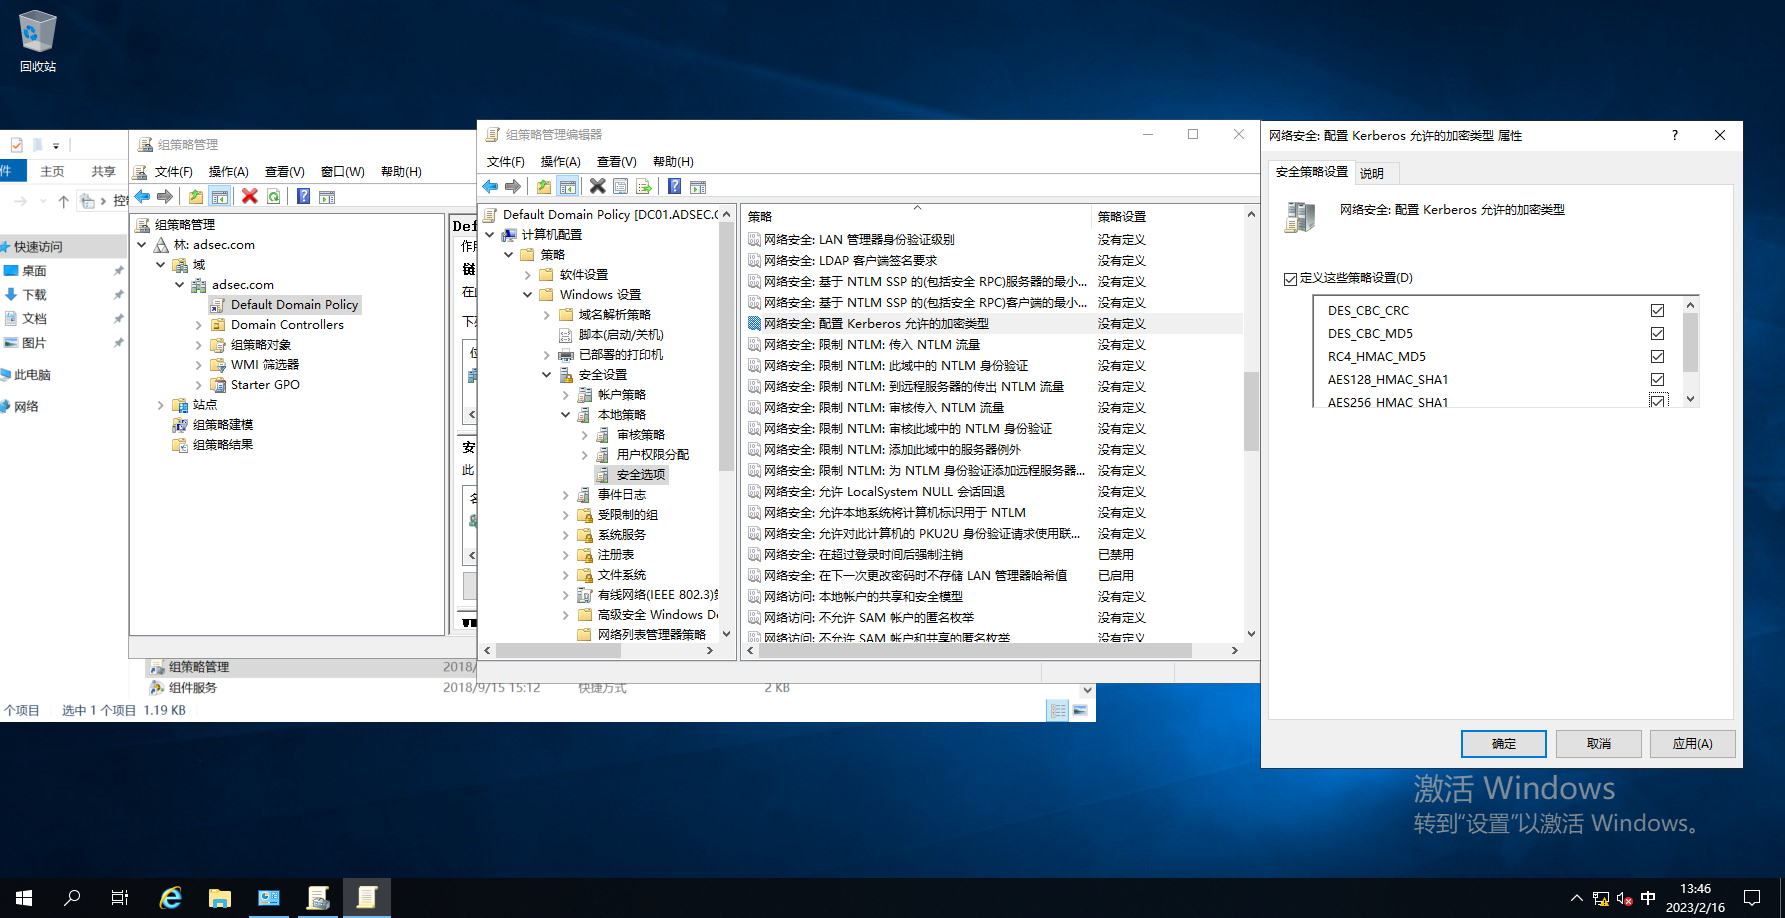Click the red delete icon in 组策略管理 toolbar
Viewport: 1785px width, 918px height.
click(250, 197)
